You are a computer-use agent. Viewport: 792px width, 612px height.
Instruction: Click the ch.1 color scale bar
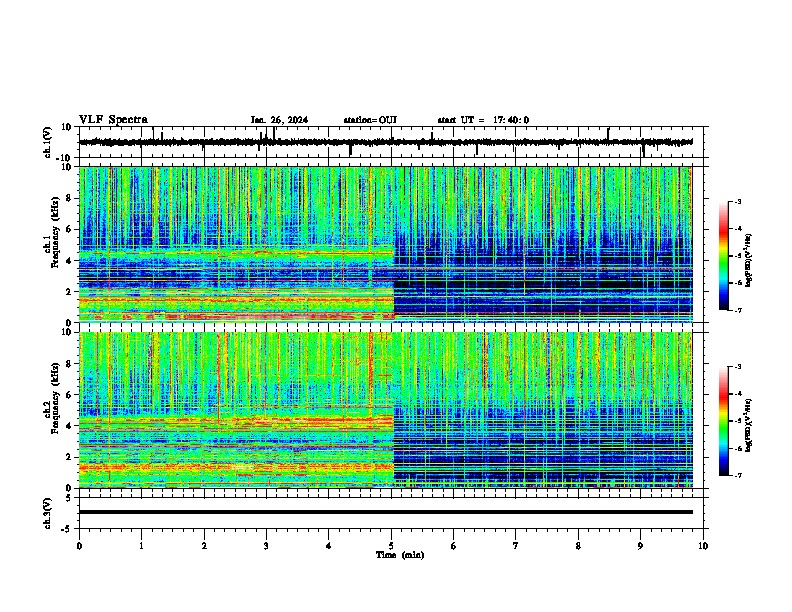(724, 256)
